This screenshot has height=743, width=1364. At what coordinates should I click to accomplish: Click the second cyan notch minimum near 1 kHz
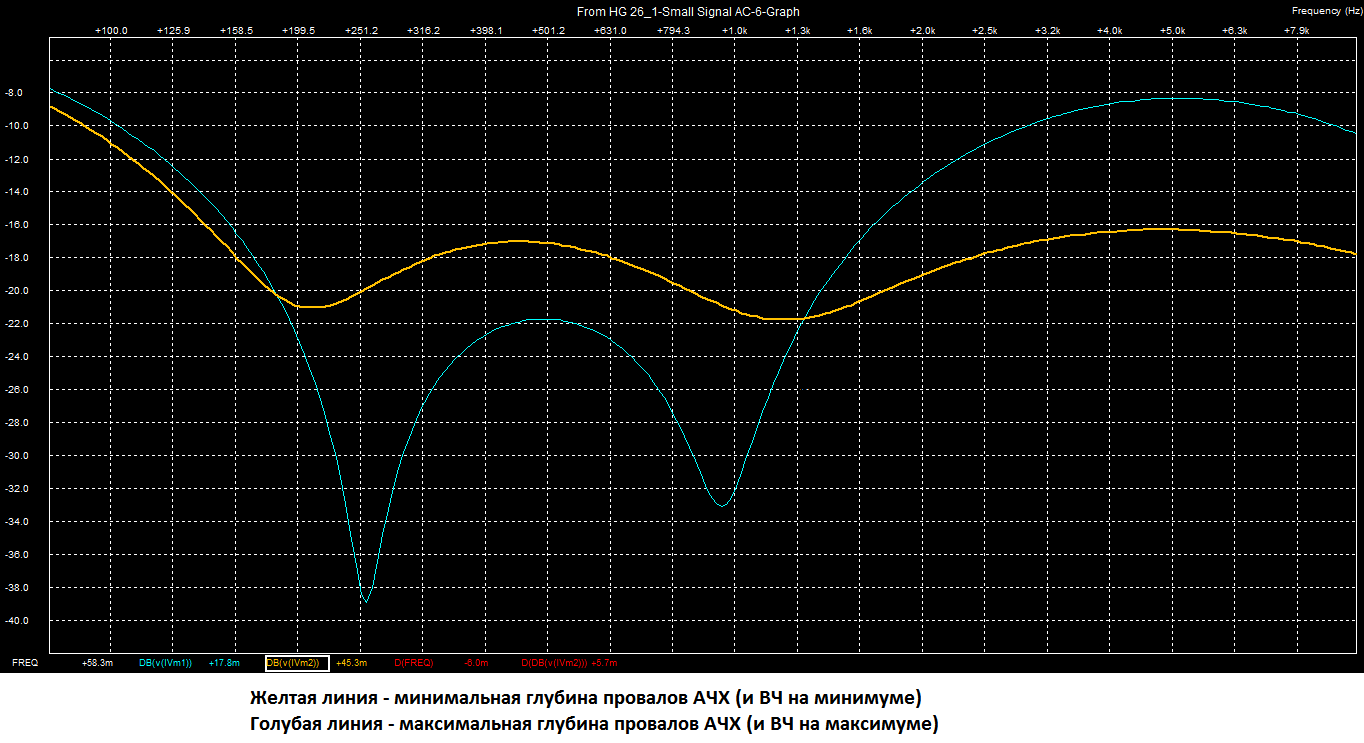pyautogui.click(x=722, y=505)
